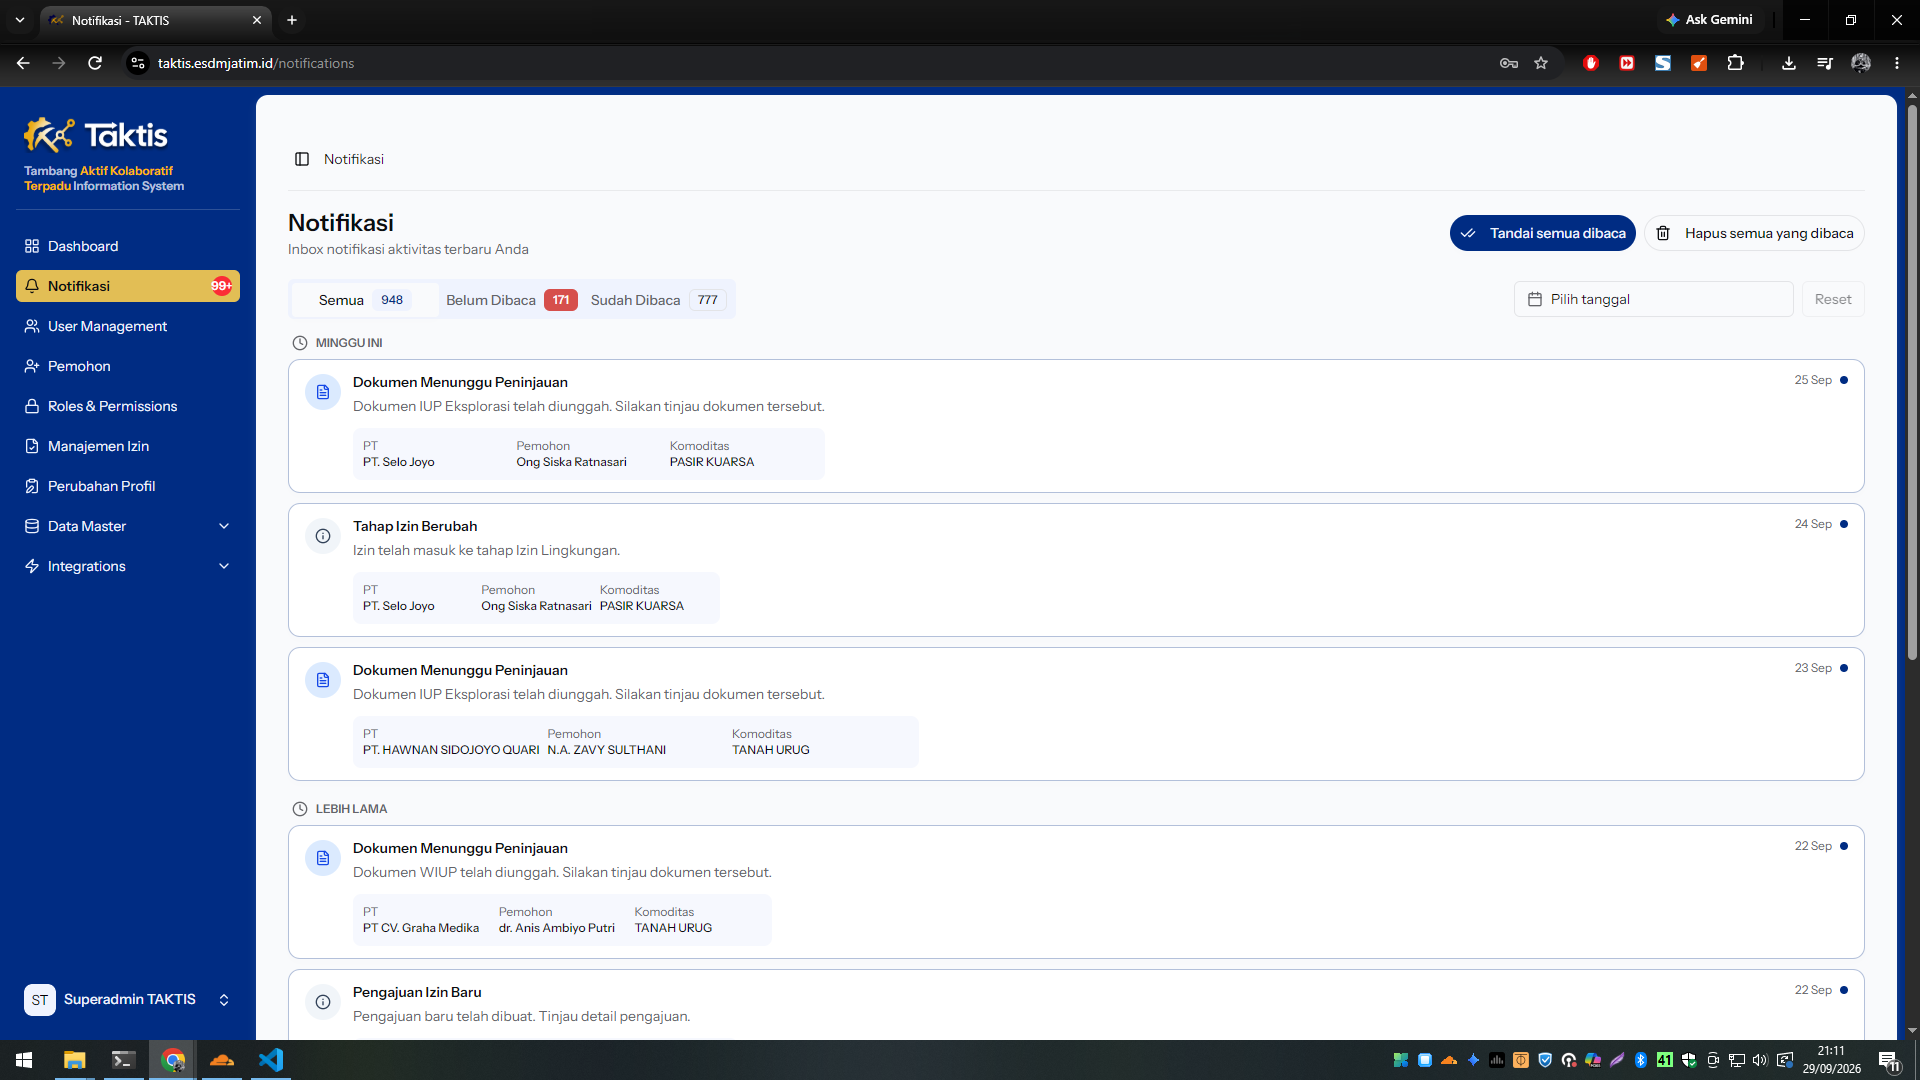The image size is (1920, 1080).
Task: Click PT CV. Graha Medika text
Action: (421, 928)
